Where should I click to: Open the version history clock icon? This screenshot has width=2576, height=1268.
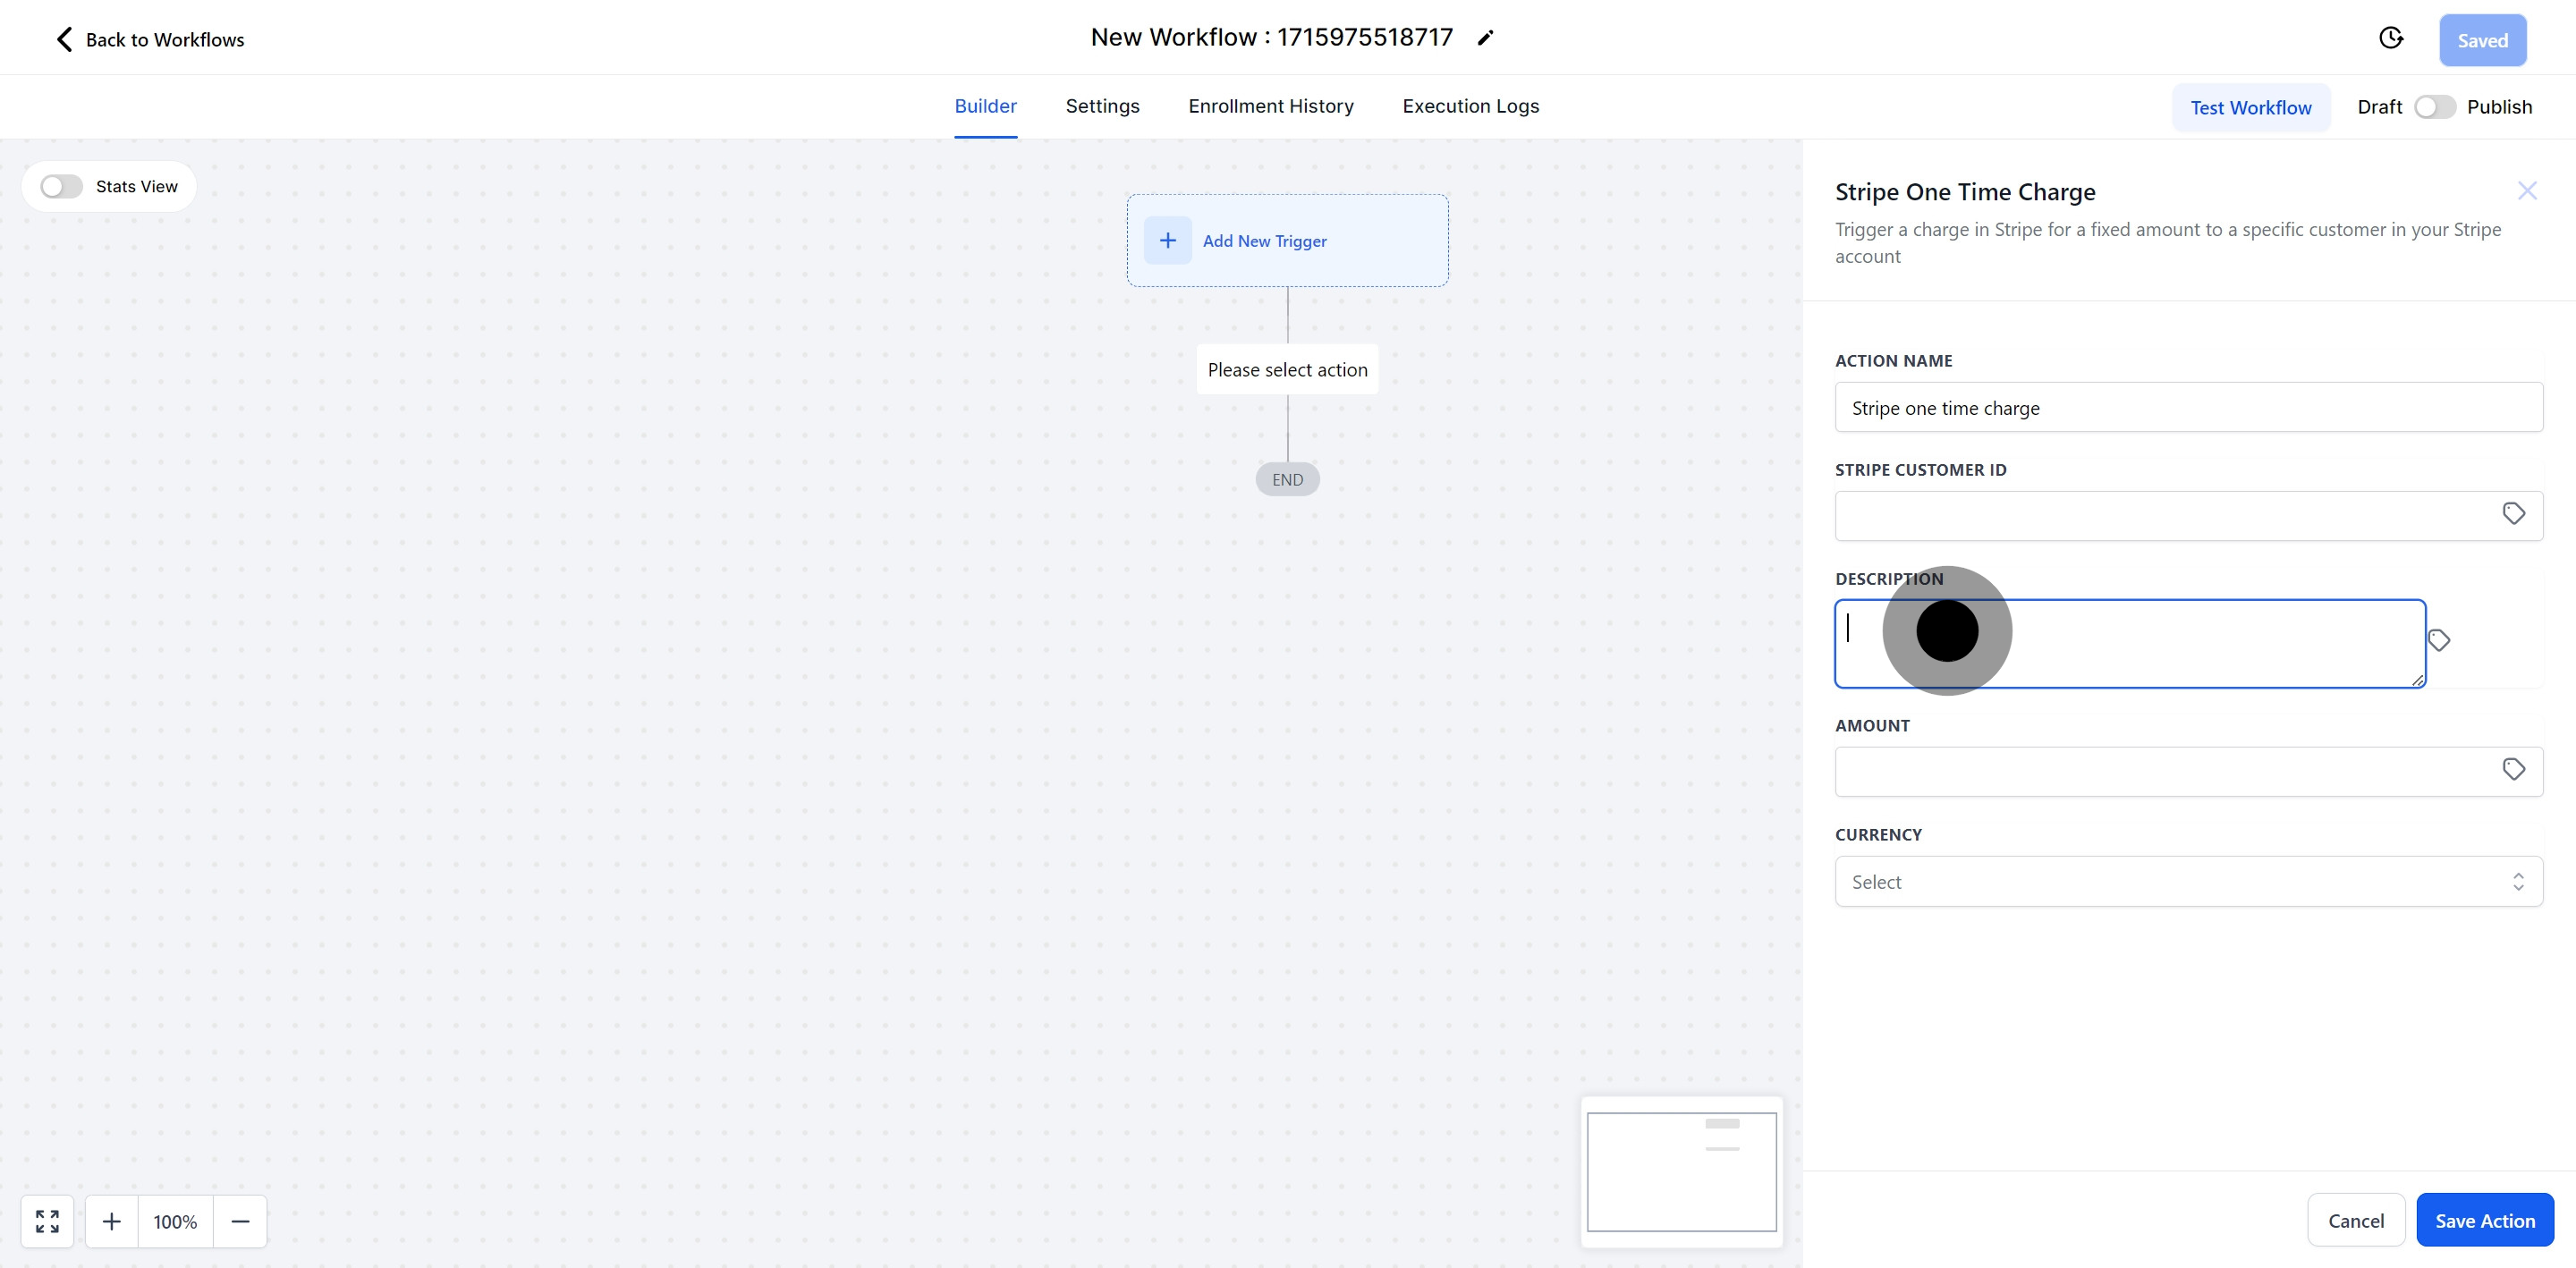(x=2390, y=38)
